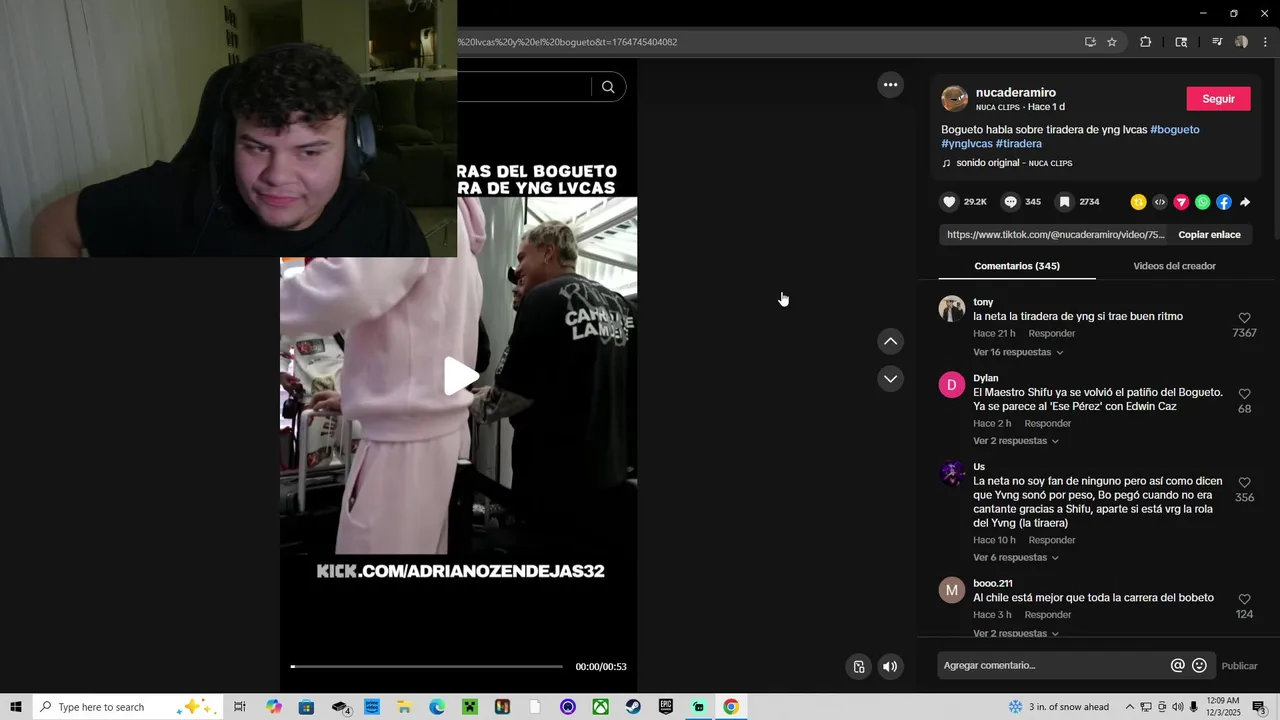This screenshot has width=1280, height=720.
Task: Open Microsoft Edge from taskbar
Action: click(x=437, y=707)
